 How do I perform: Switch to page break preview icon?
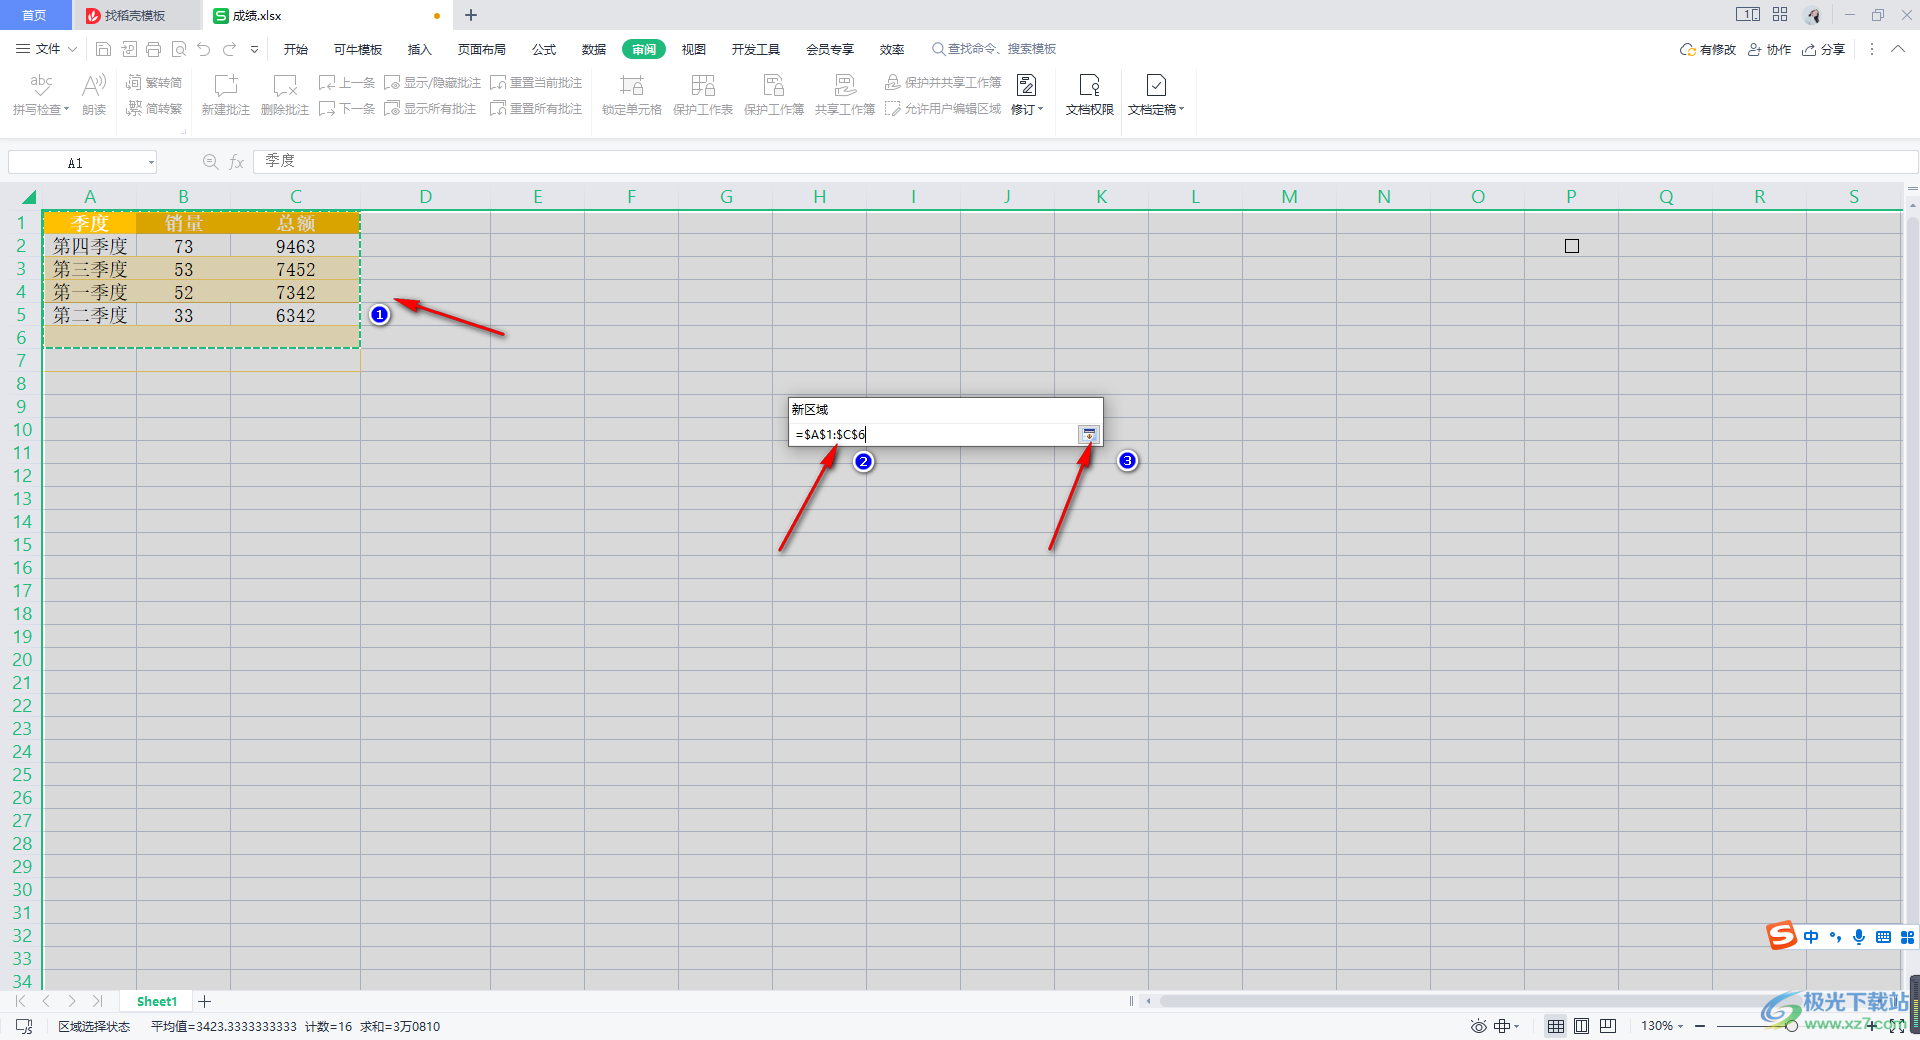tap(1608, 1026)
